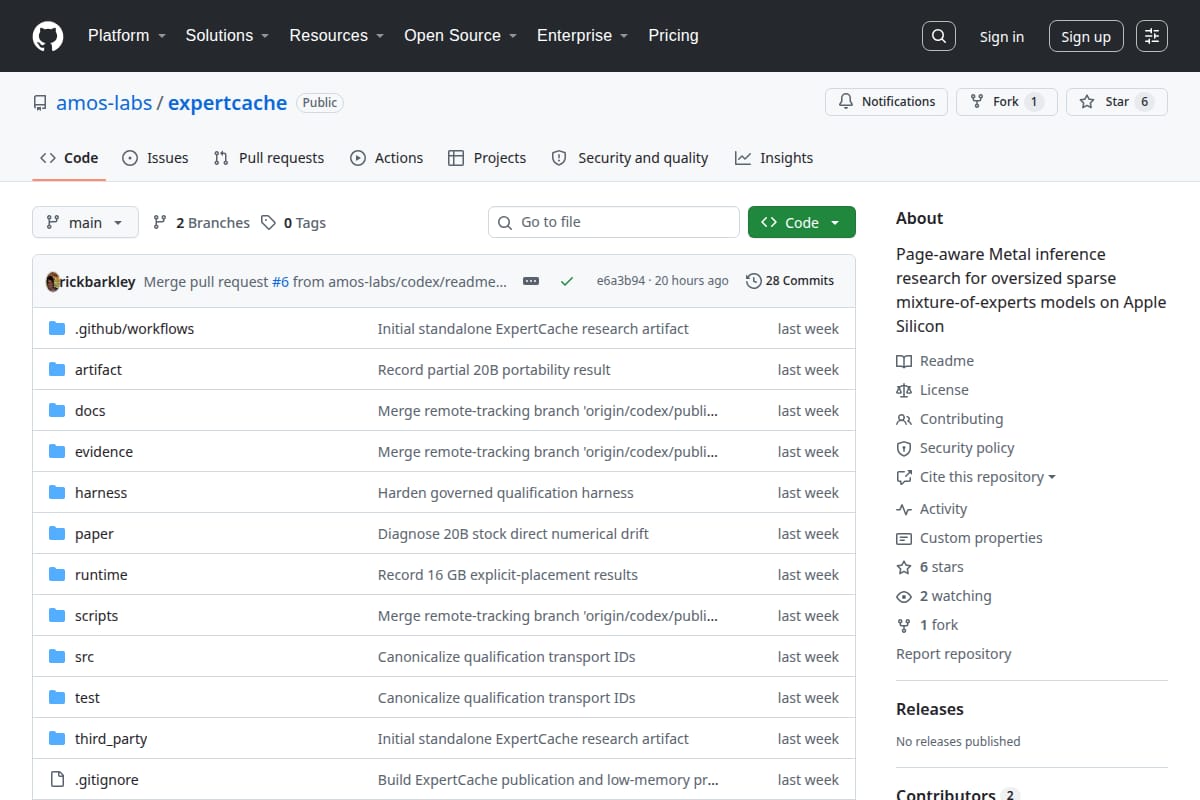The height and width of the screenshot is (800, 1200).
Task: Click the artifact folder icon
Action: [57, 369]
